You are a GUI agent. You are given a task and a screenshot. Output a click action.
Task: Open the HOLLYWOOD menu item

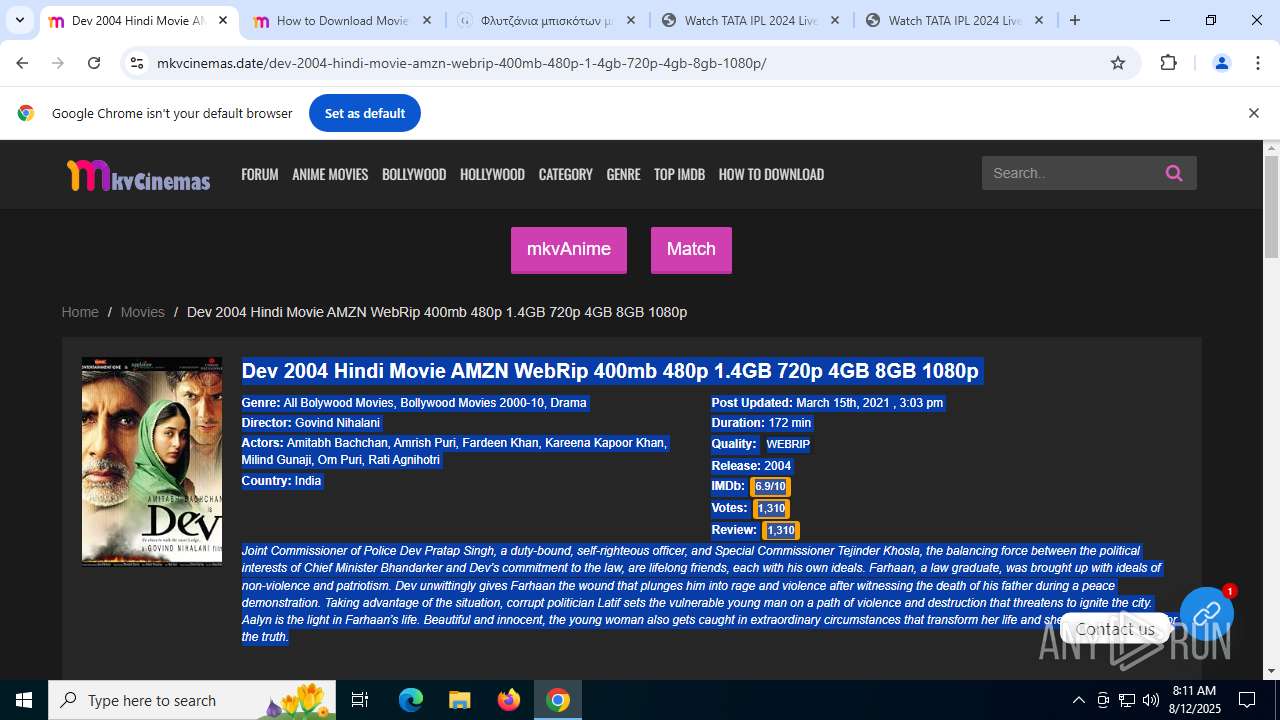pyautogui.click(x=492, y=174)
